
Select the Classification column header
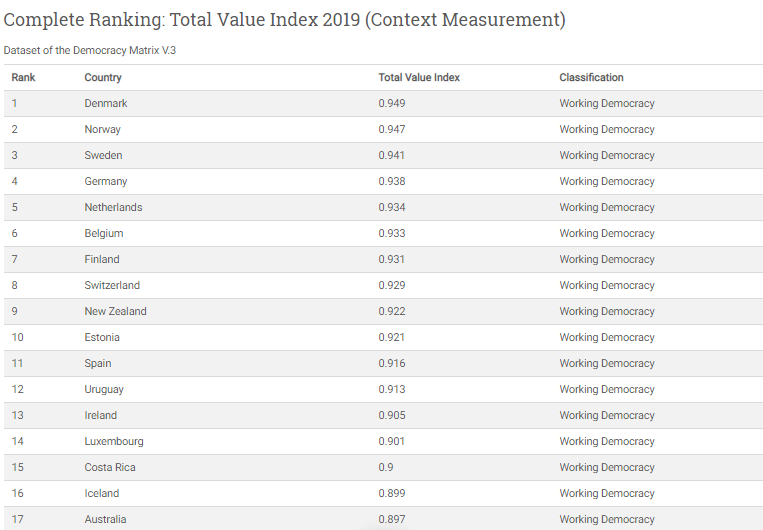[591, 77]
